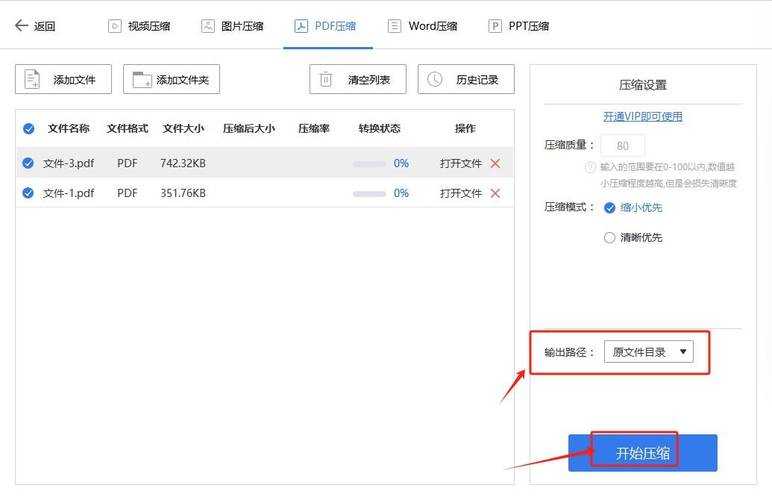772x500 pixels.
Task: Remove 文件-3.pdf with red X
Action: [x=495, y=163]
